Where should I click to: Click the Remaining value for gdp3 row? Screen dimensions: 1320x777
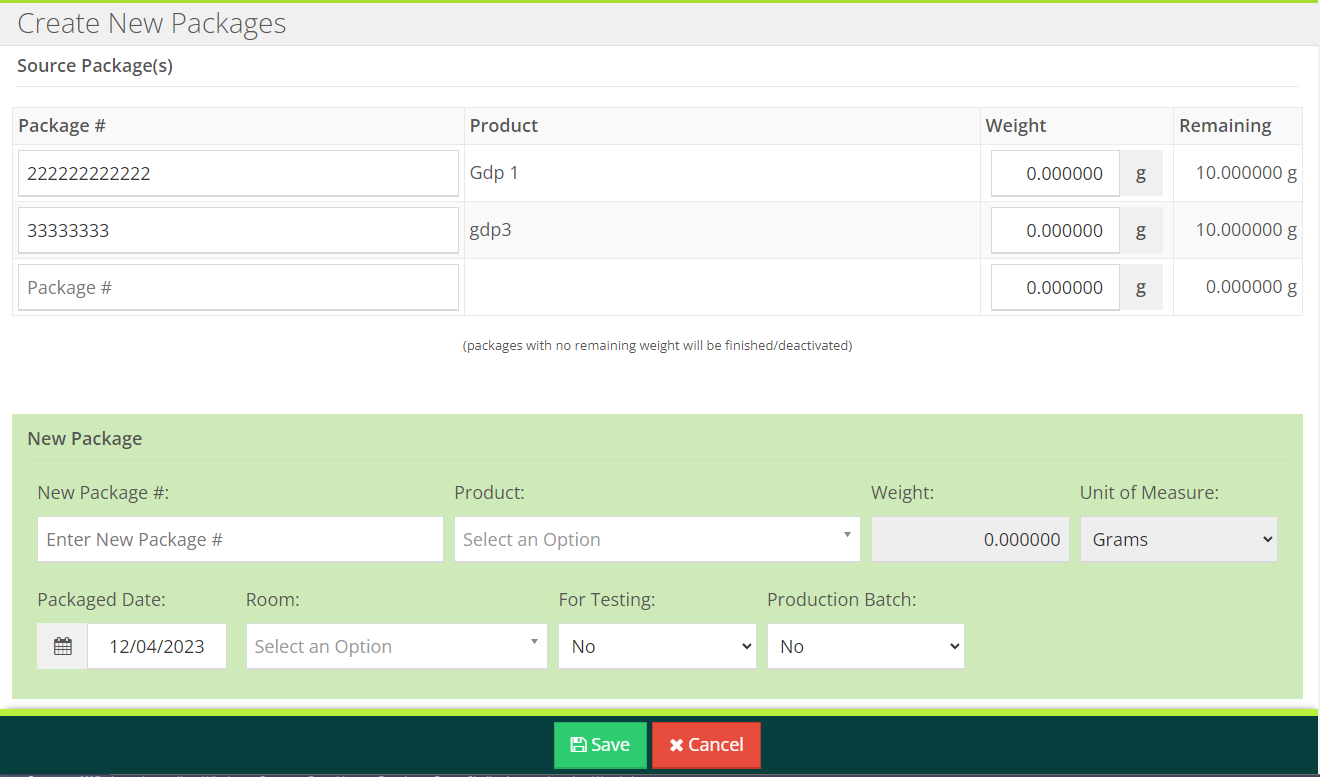coord(1246,230)
